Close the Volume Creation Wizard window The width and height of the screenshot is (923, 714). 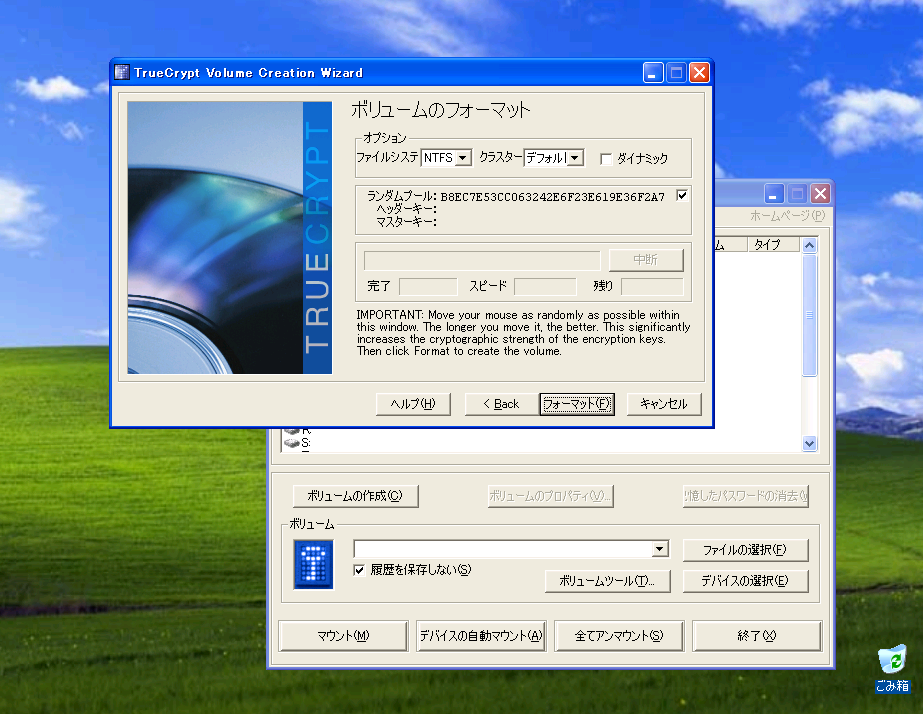point(699,73)
